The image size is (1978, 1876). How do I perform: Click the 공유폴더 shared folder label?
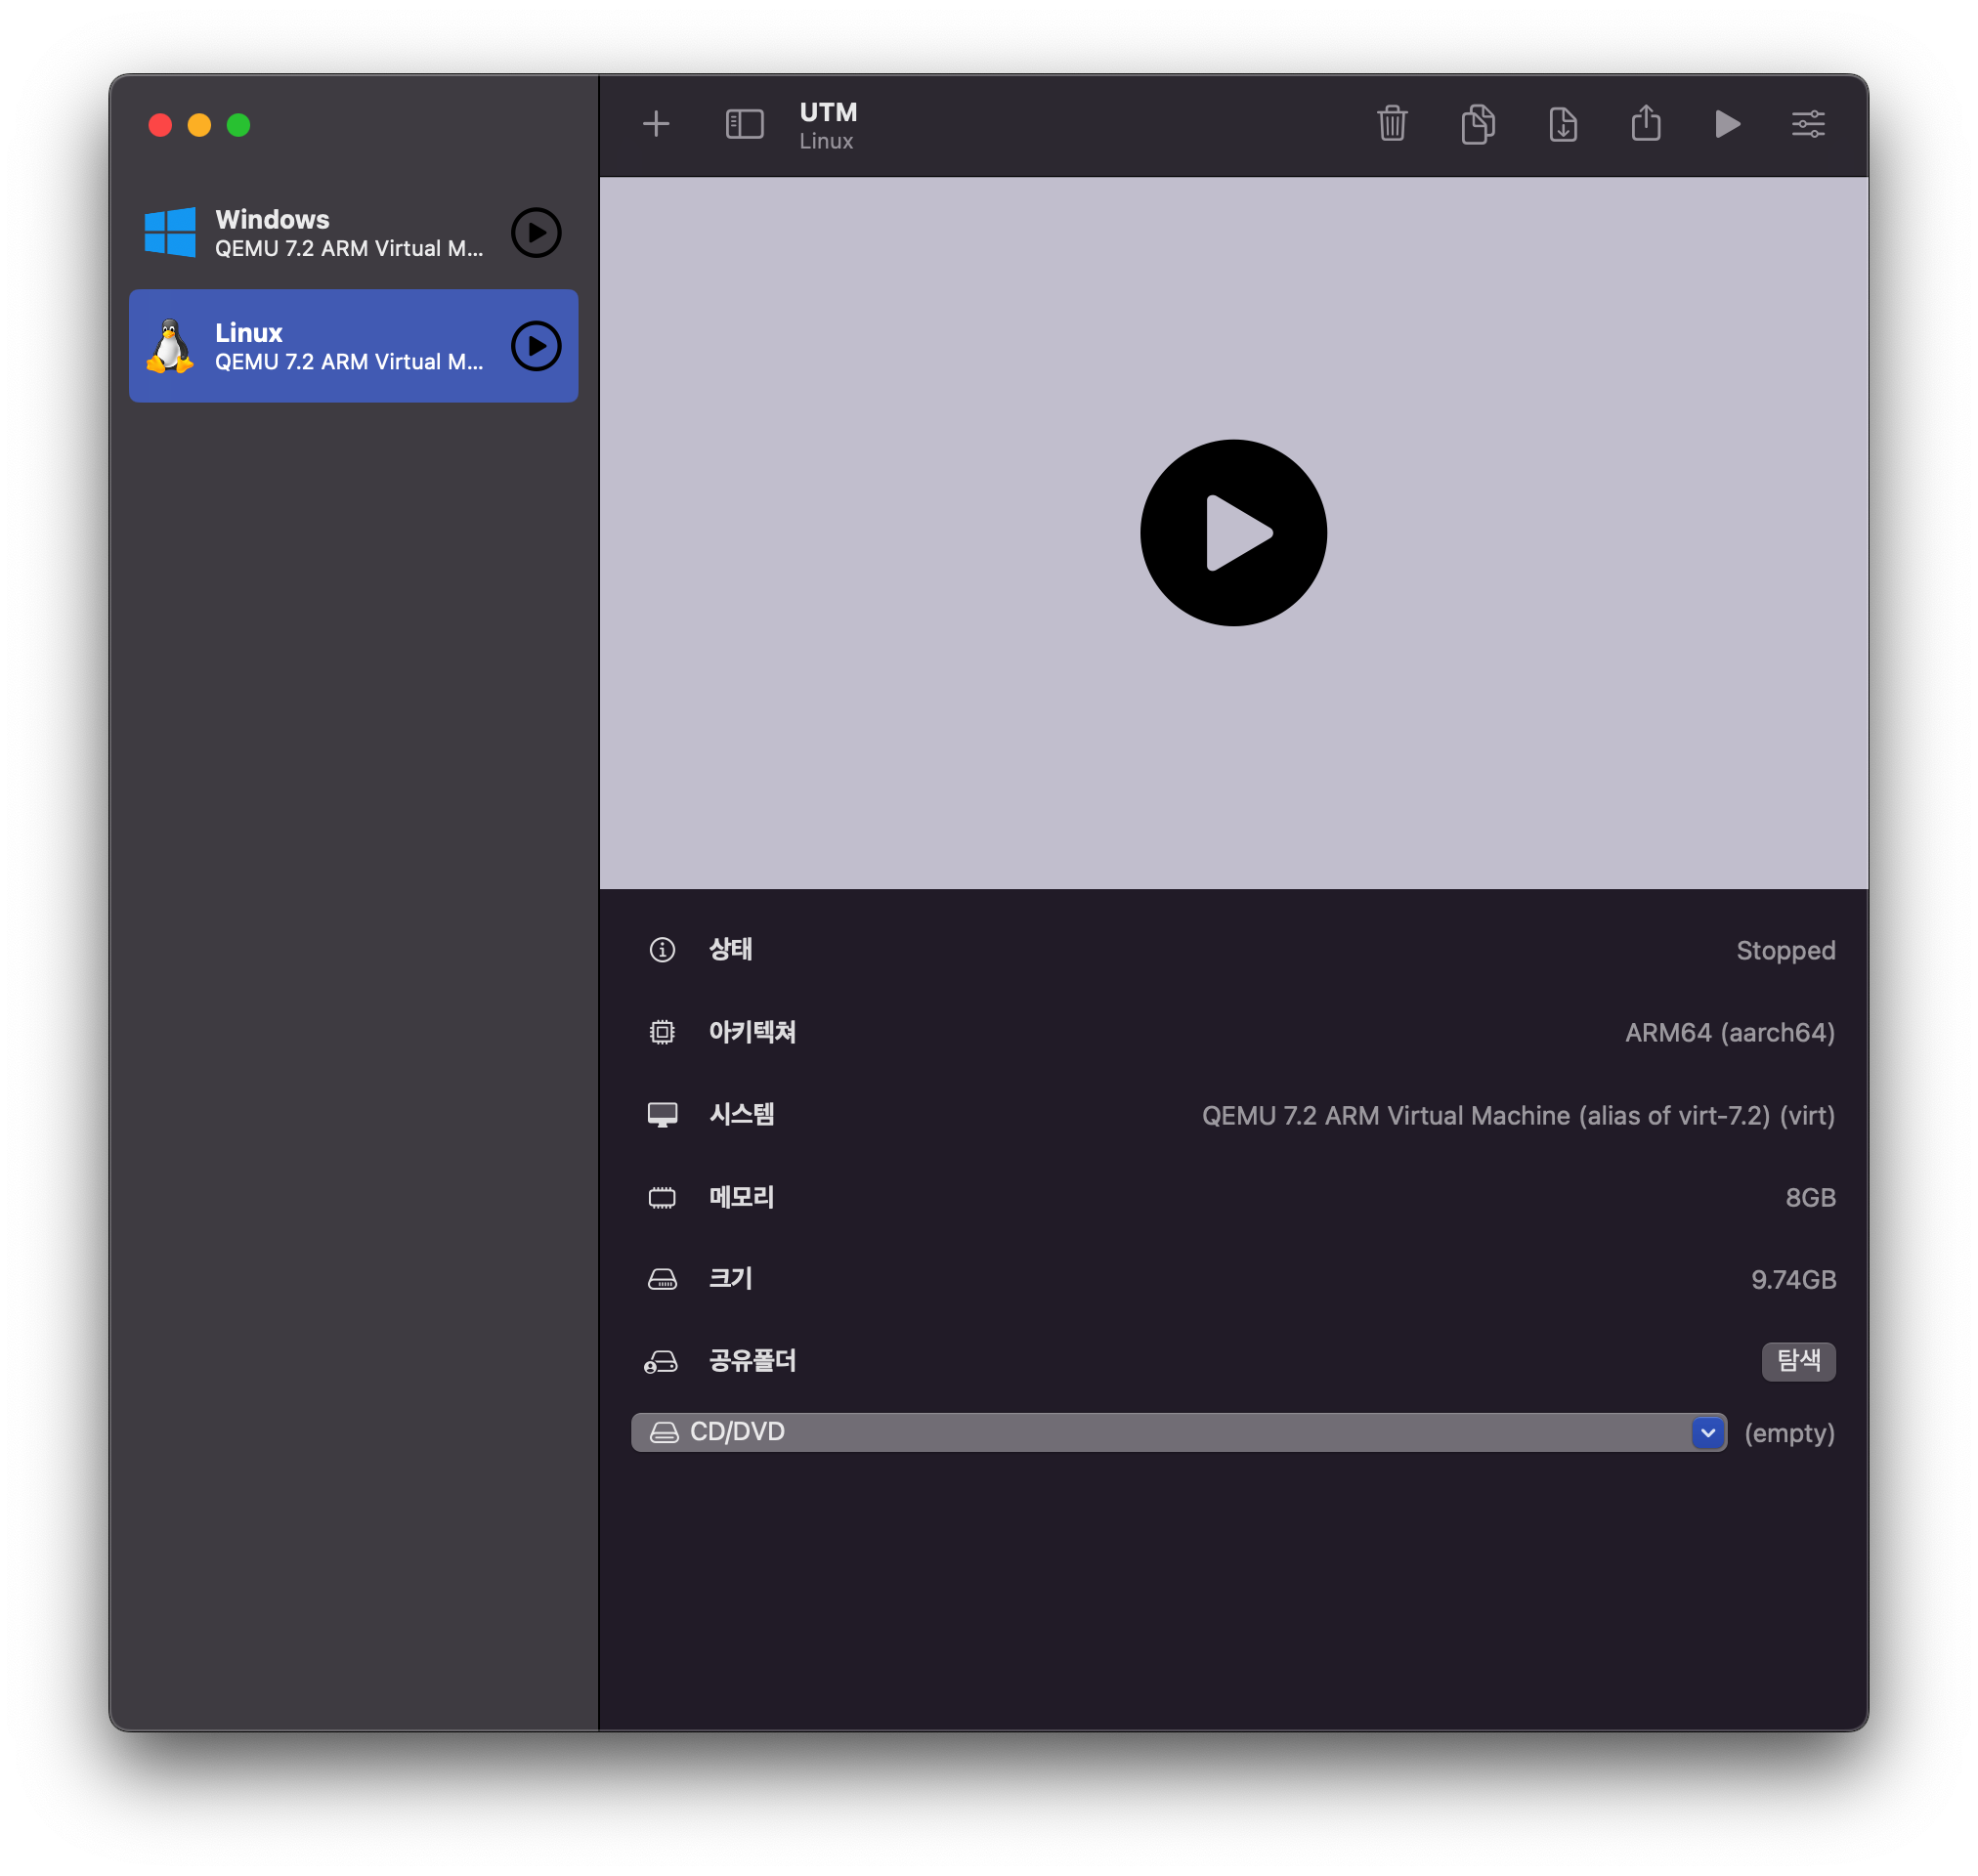[752, 1361]
